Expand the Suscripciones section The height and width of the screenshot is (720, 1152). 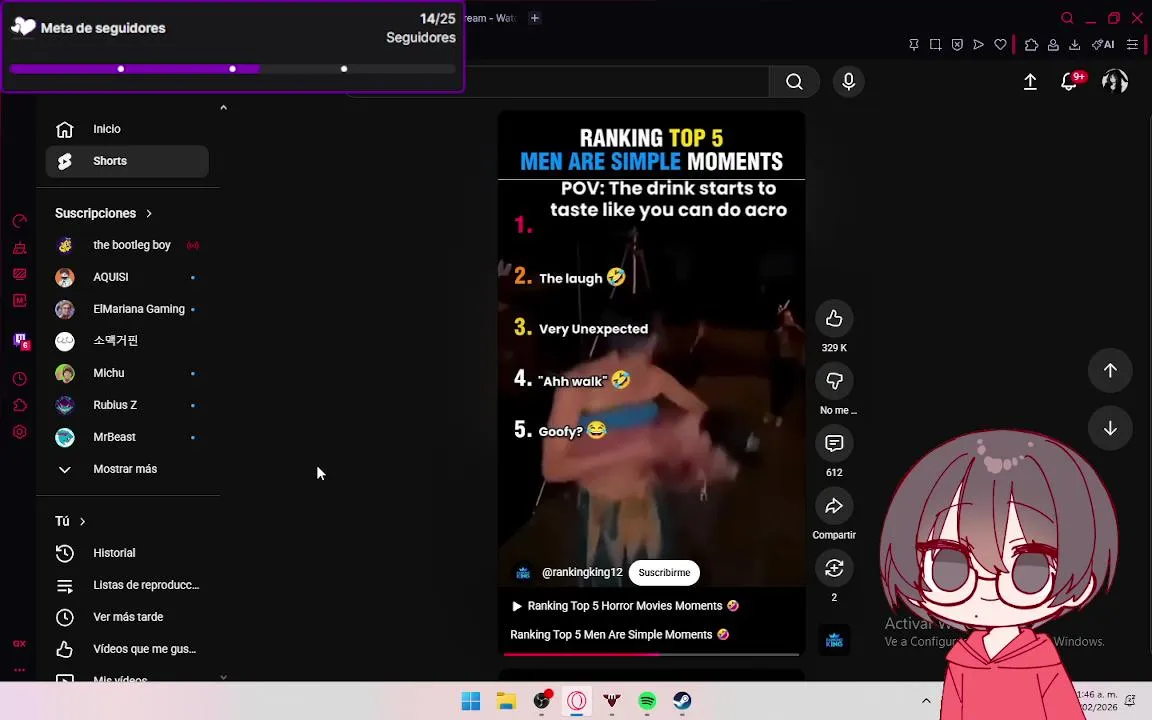tap(104, 213)
